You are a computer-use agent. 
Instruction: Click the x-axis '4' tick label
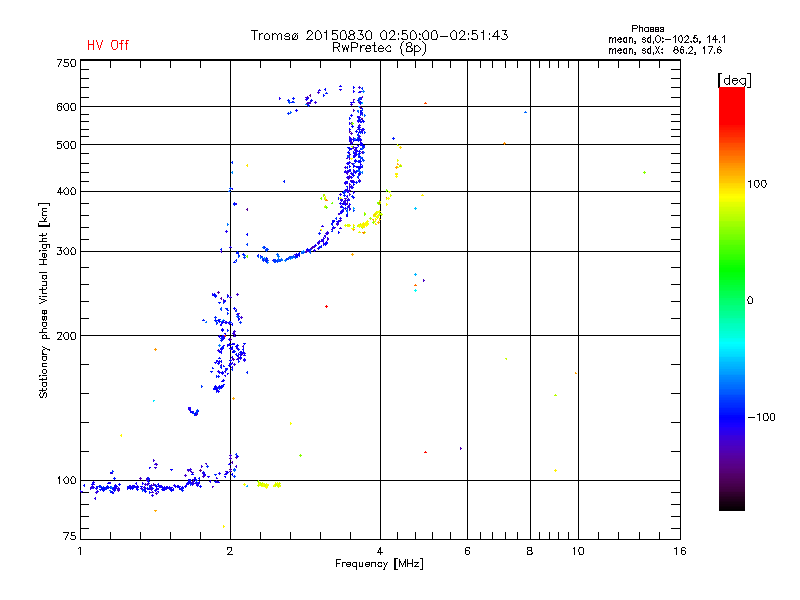(380, 551)
